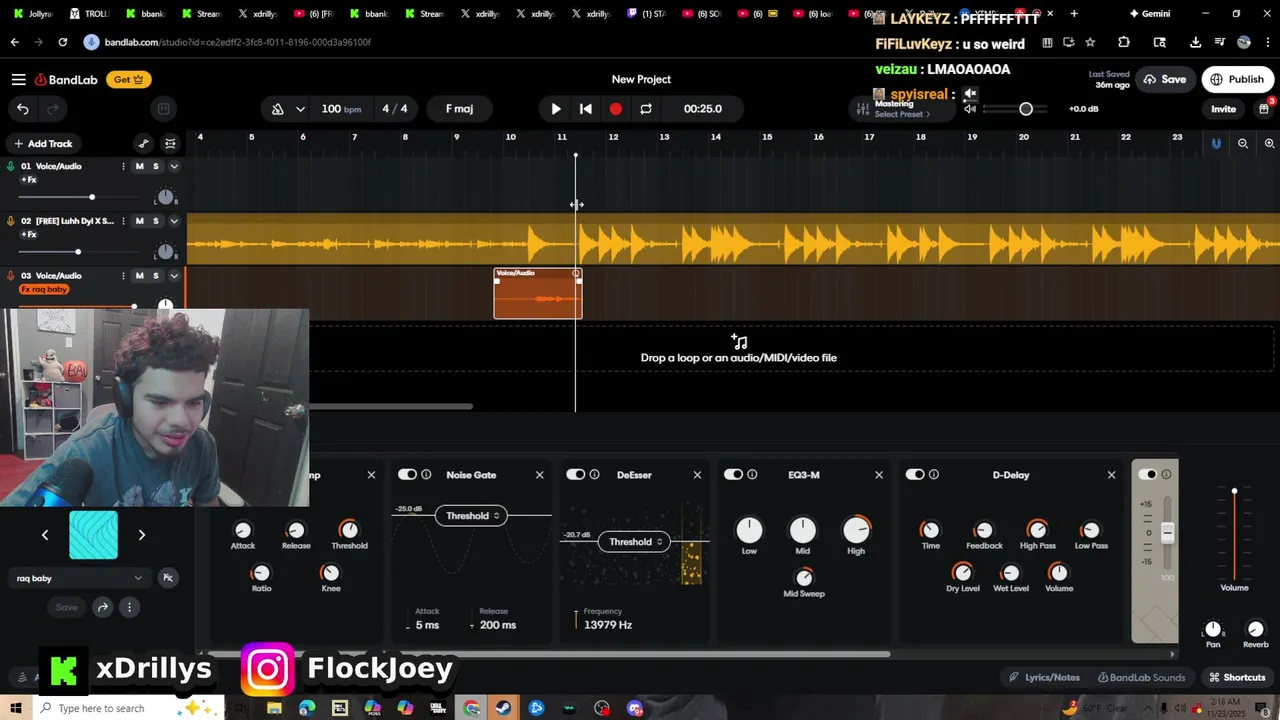Open Noise Gate Threshold parameter dropdown

click(471, 516)
